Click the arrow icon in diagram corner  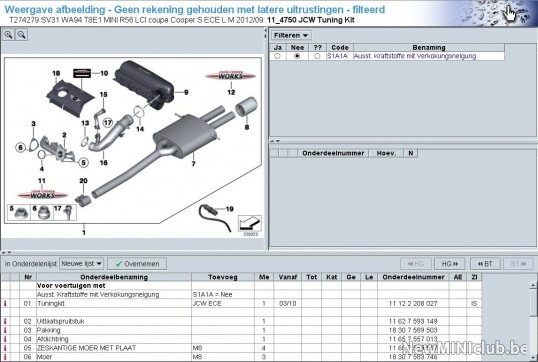tap(250, 223)
